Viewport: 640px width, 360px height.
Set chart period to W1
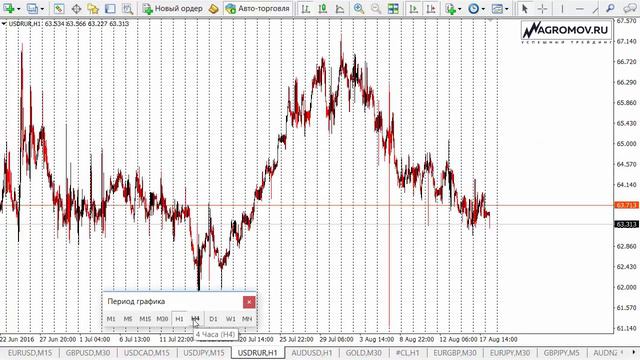click(230, 319)
